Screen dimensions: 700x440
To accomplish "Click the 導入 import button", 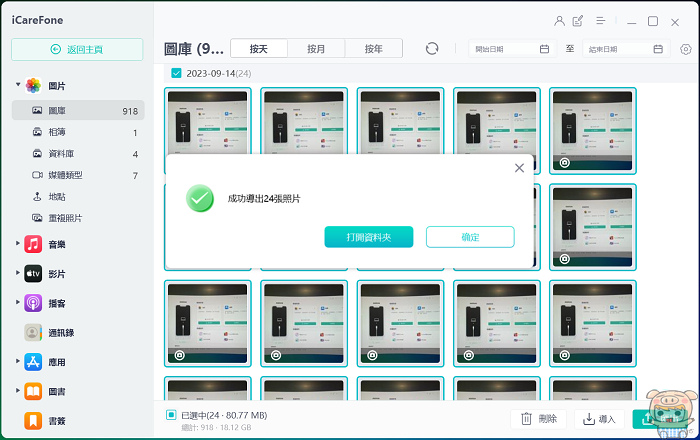I will coord(599,419).
